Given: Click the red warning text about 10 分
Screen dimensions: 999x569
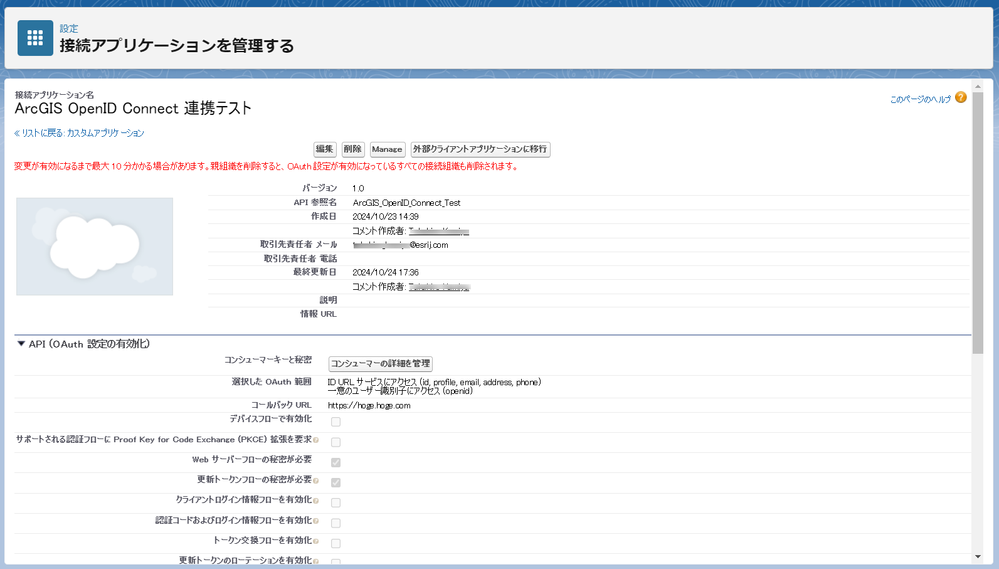Looking at the screenshot, I should [266, 166].
